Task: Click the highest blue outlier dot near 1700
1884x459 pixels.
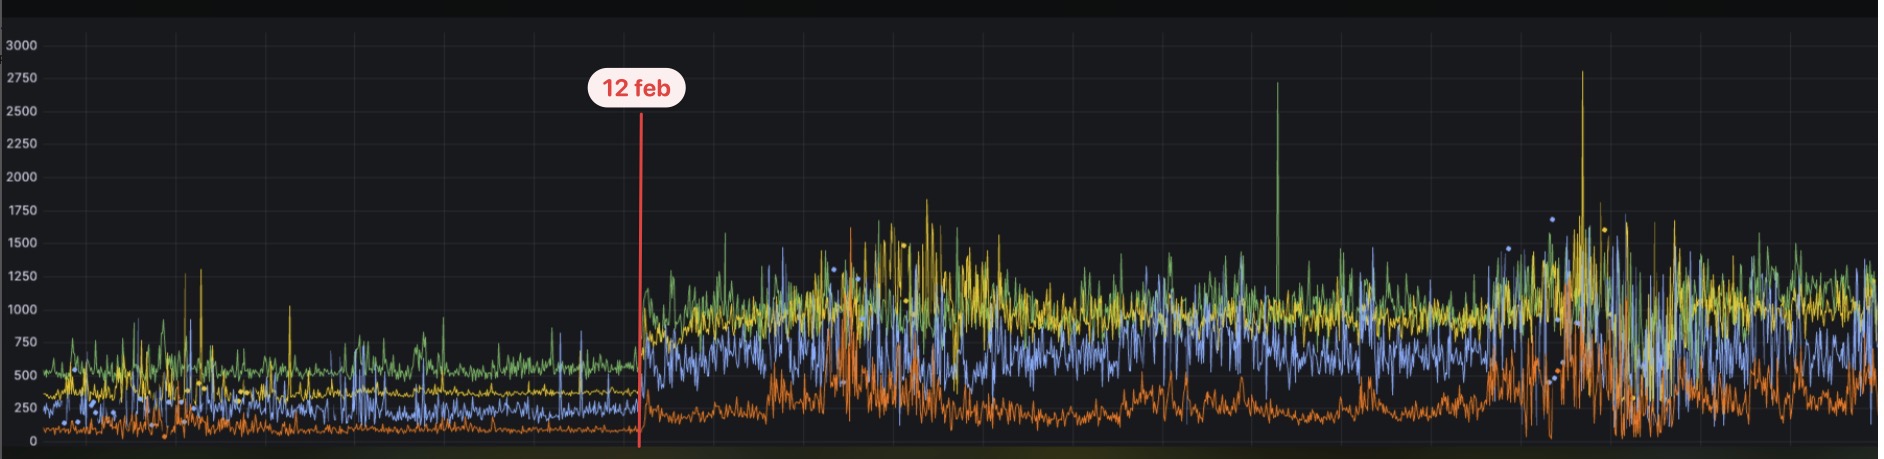Action: (x=1552, y=219)
